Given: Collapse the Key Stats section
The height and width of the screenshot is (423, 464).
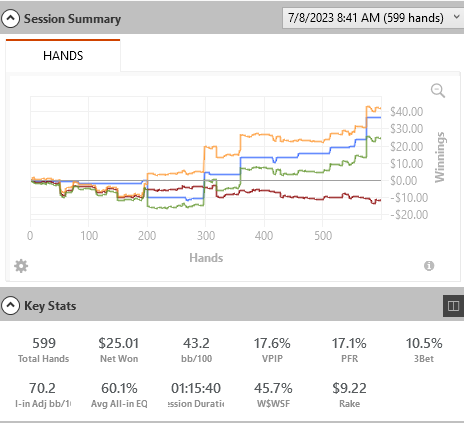Looking at the screenshot, I should pyautogui.click(x=10, y=305).
